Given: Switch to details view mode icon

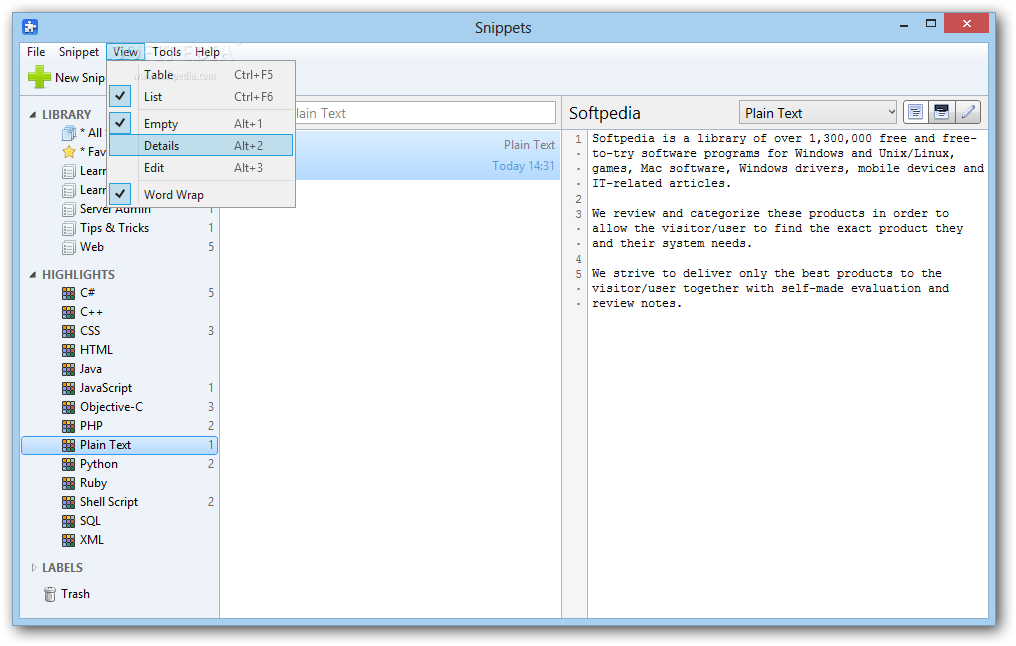Looking at the screenshot, I should tap(941, 112).
